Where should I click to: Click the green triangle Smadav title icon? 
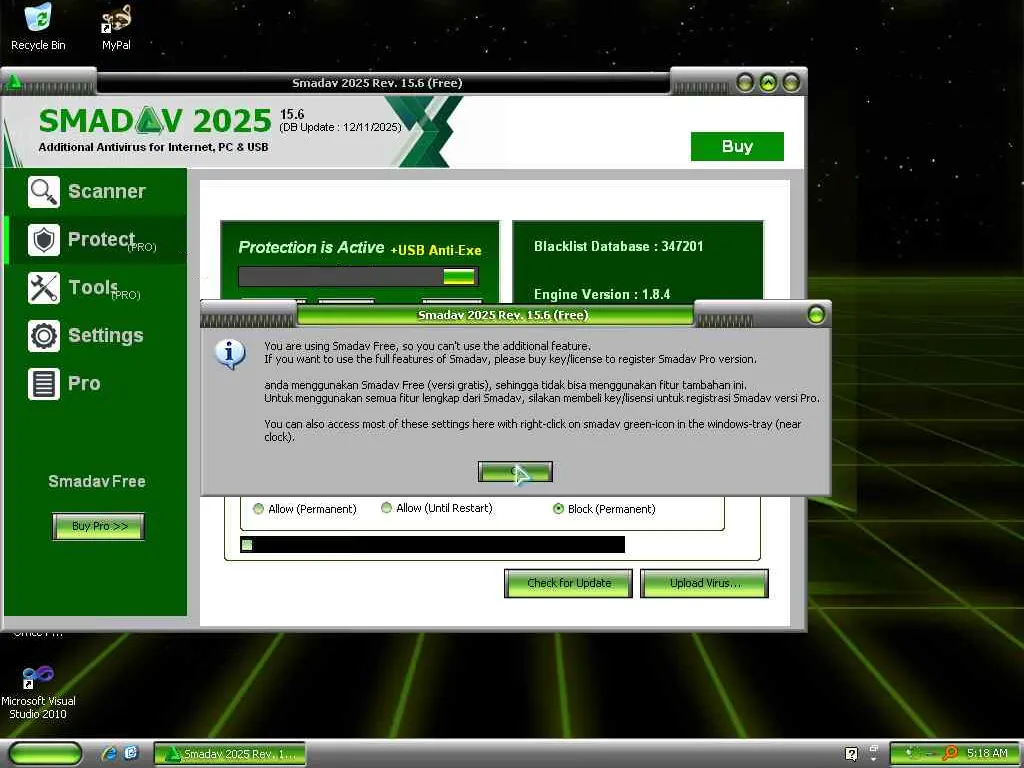[14, 82]
